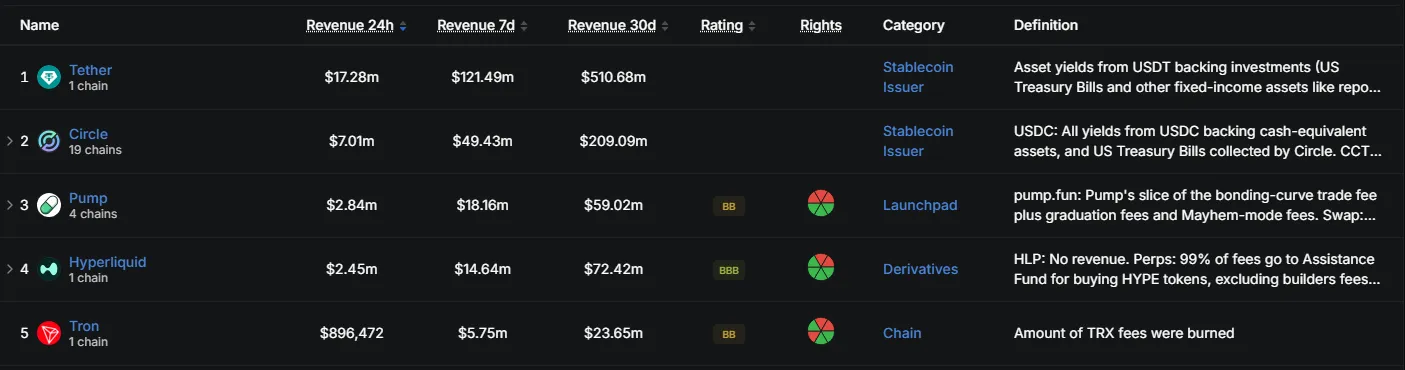Click the BBB rating badge for Hyperliquid
This screenshot has width=1405, height=370.
[x=729, y=270]
